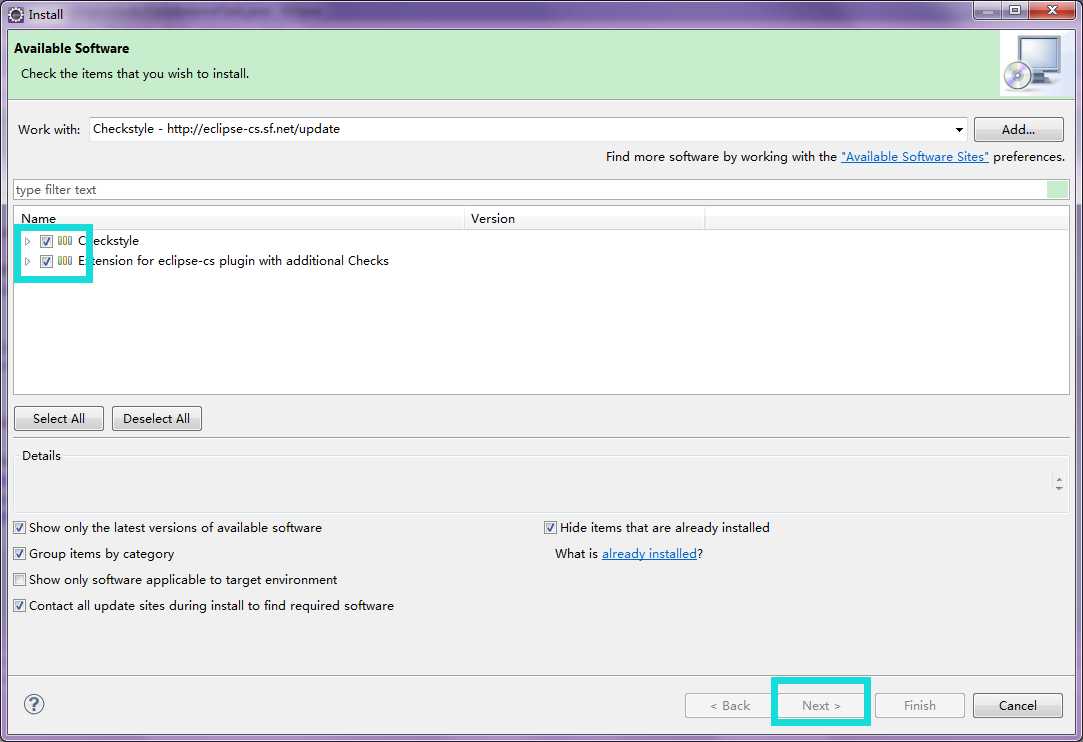Toggle Hide items that are already installed
The height and width of the screenshot is (742, 1083).
(550, 528)
